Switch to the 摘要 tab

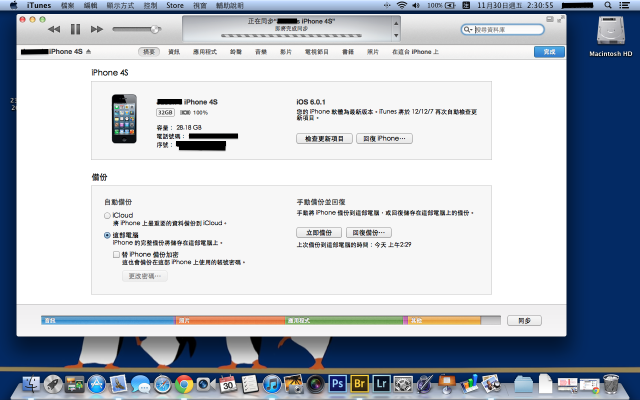tap(149, 52)
